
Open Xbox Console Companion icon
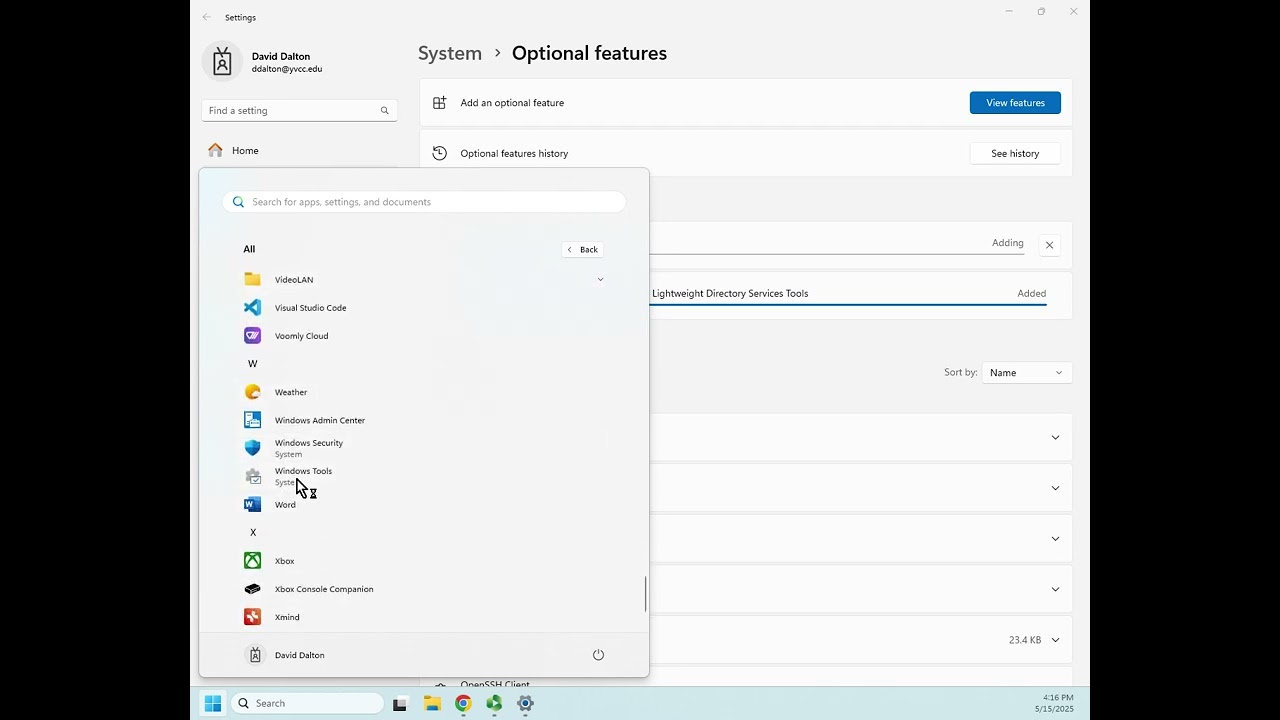tap(253, 589)
